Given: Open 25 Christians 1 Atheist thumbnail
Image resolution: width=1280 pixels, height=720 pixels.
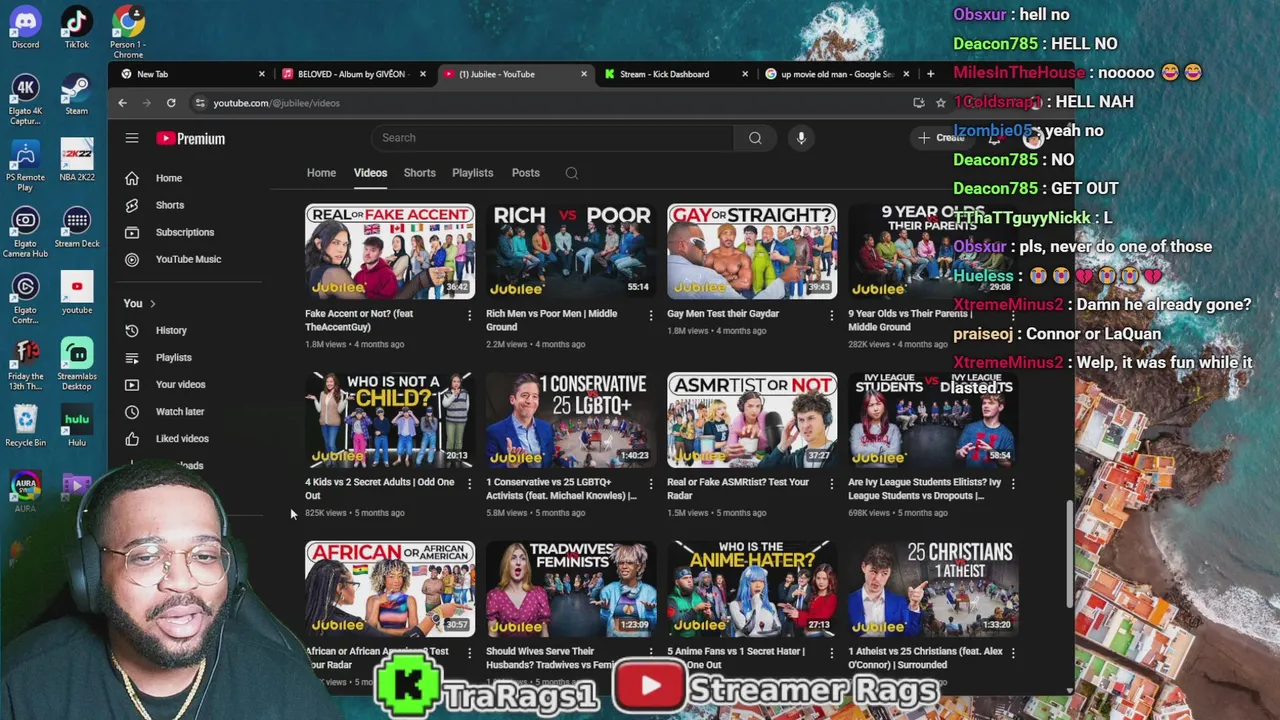Looking at the screenshot, I should click(x=933, y=589).
